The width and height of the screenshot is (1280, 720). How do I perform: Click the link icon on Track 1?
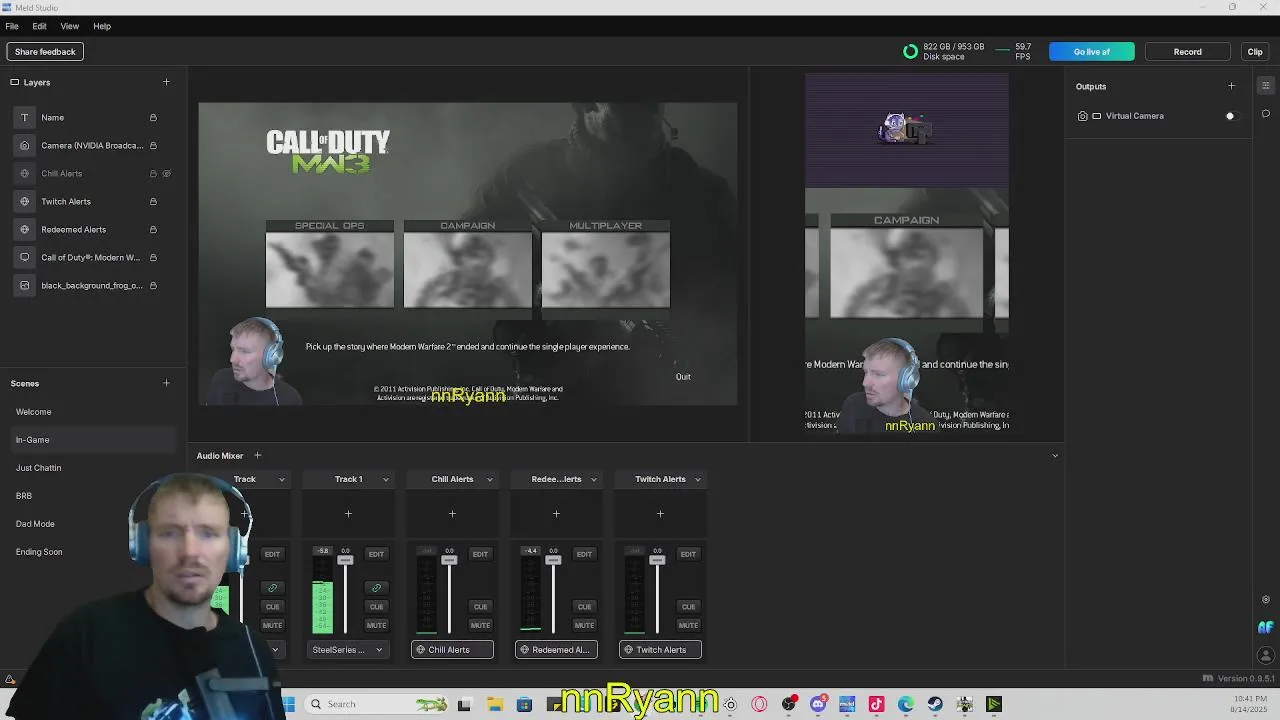376,588
